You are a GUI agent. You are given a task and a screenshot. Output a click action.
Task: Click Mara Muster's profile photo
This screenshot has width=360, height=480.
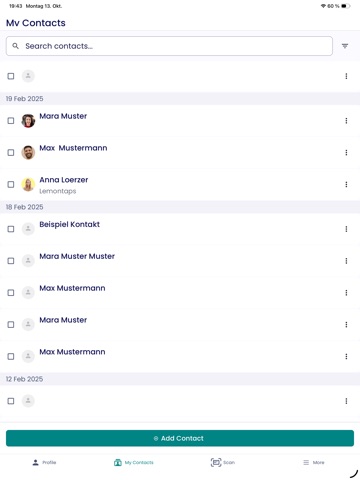click(28, 121)
